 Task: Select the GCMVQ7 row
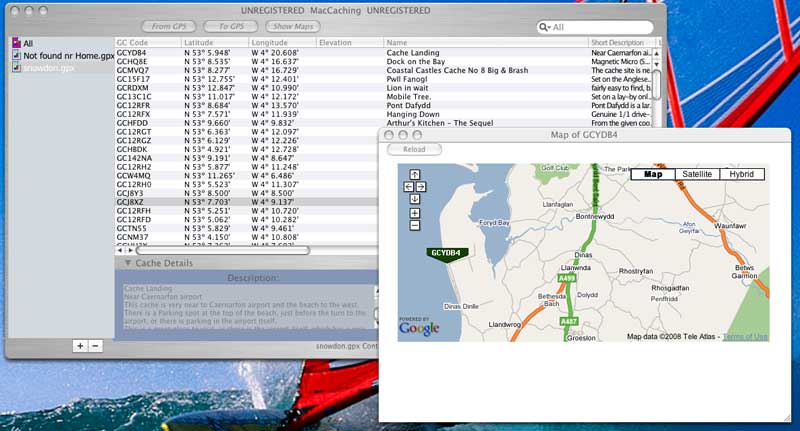pos(383,70)
